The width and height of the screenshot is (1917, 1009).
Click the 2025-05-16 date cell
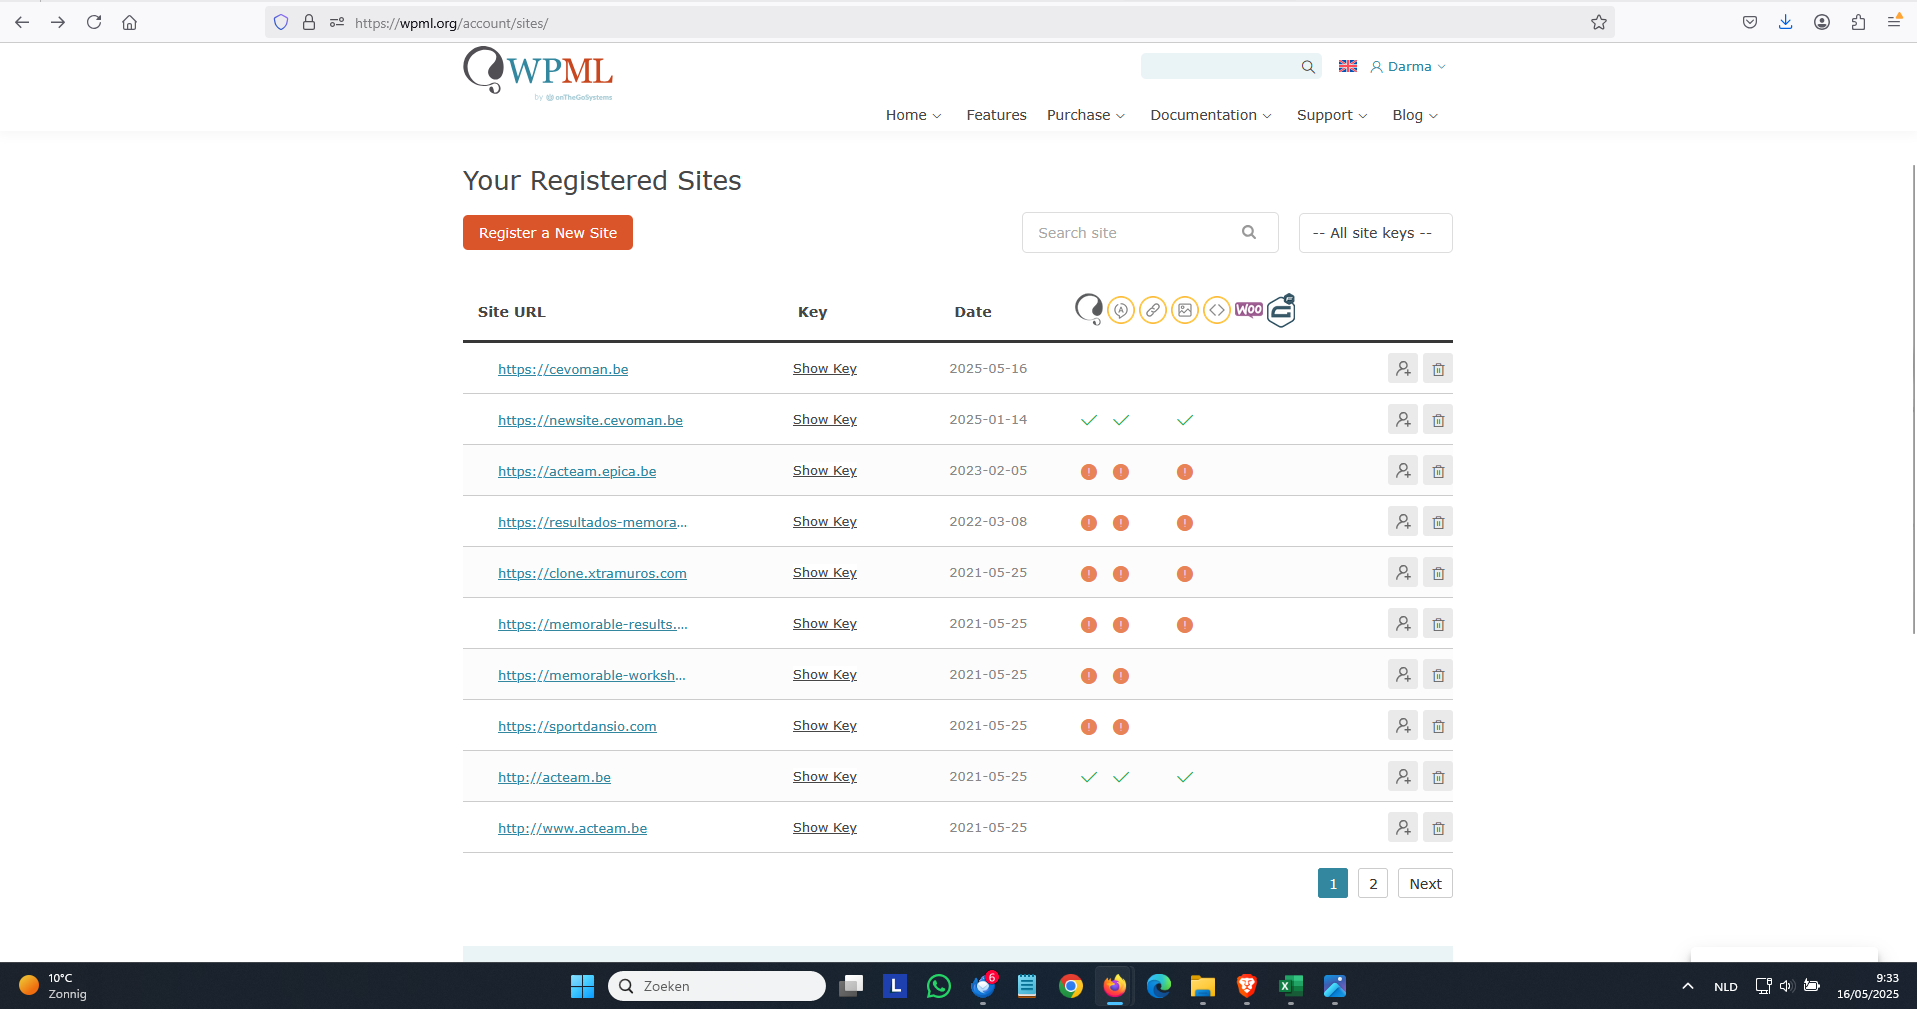988,369
